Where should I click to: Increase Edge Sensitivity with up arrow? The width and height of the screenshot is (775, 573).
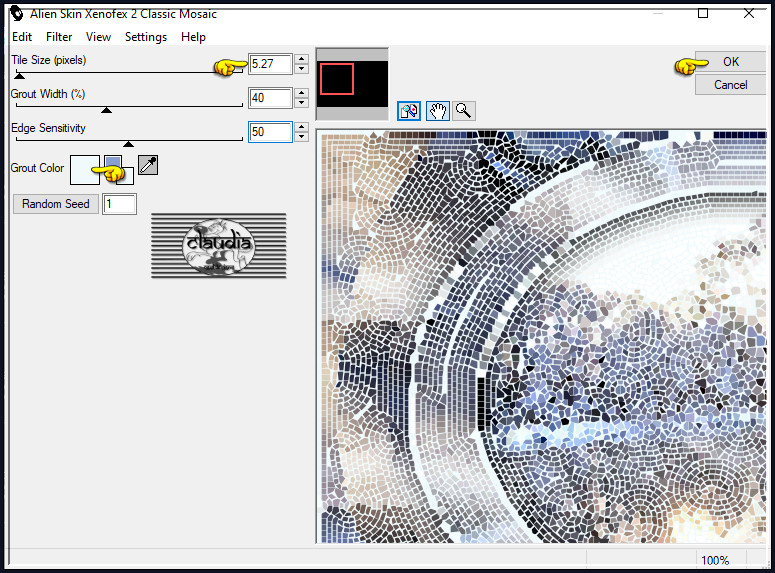[x=301, y=127]
